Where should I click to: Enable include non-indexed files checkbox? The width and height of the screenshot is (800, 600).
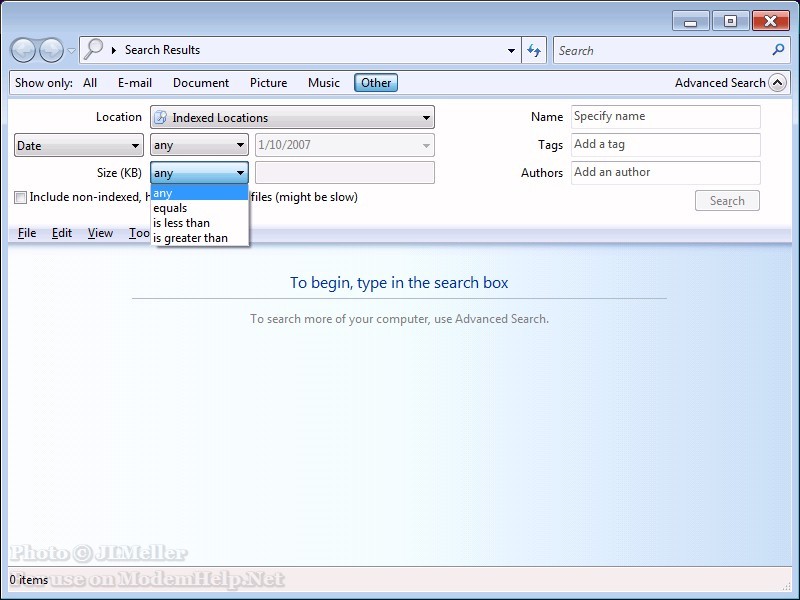(20, 197)
